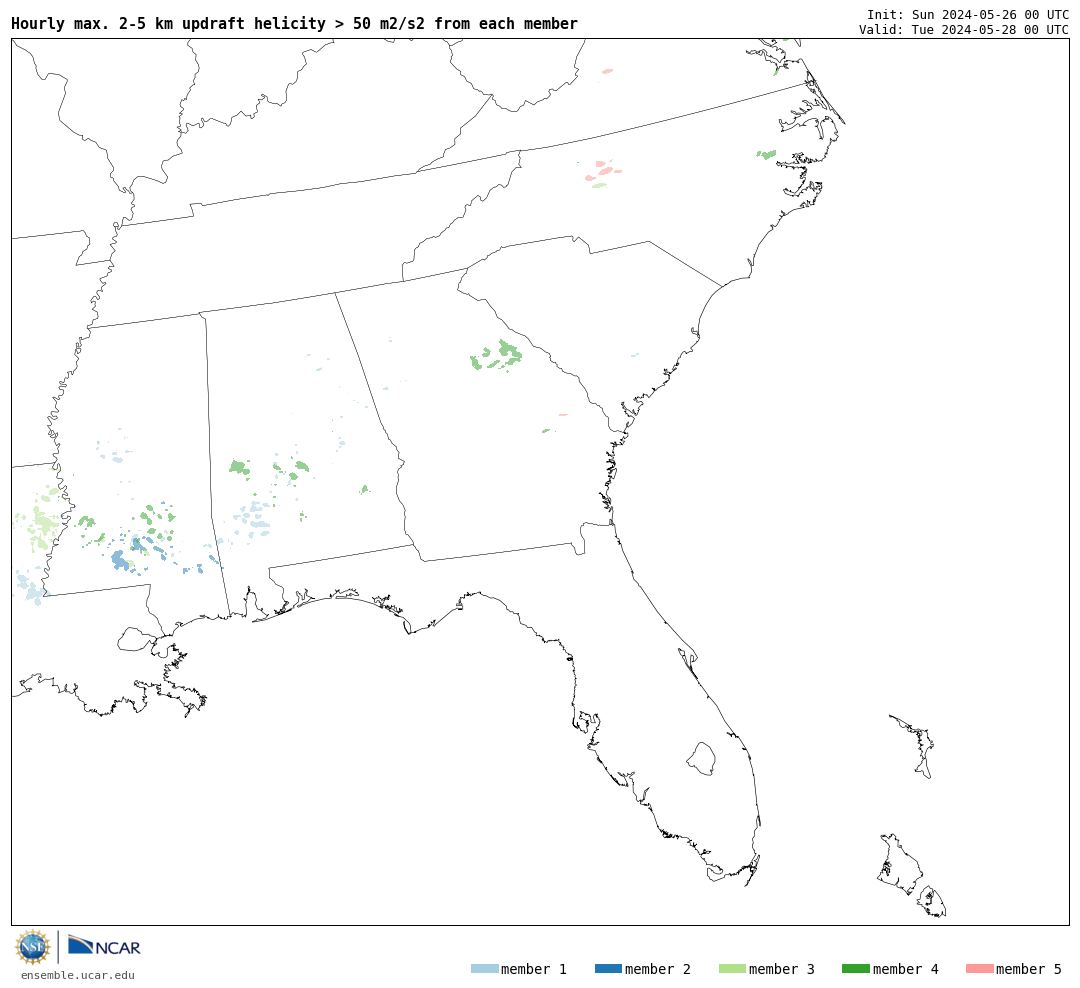The height and width of the screenshot is (988, 1080).
Task: Click the Valid: Tue 2024-05-28 00 UTC text
Action: tap(964, 30)
